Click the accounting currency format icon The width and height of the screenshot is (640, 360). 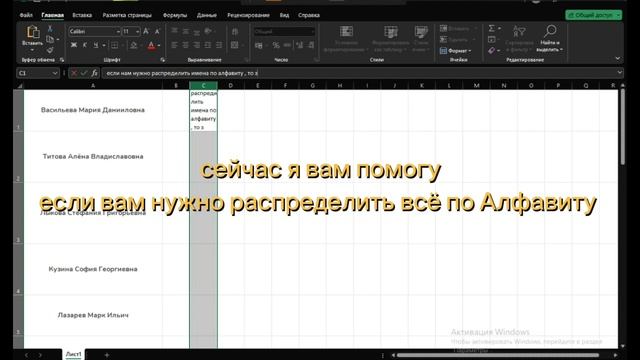point(259,45)
